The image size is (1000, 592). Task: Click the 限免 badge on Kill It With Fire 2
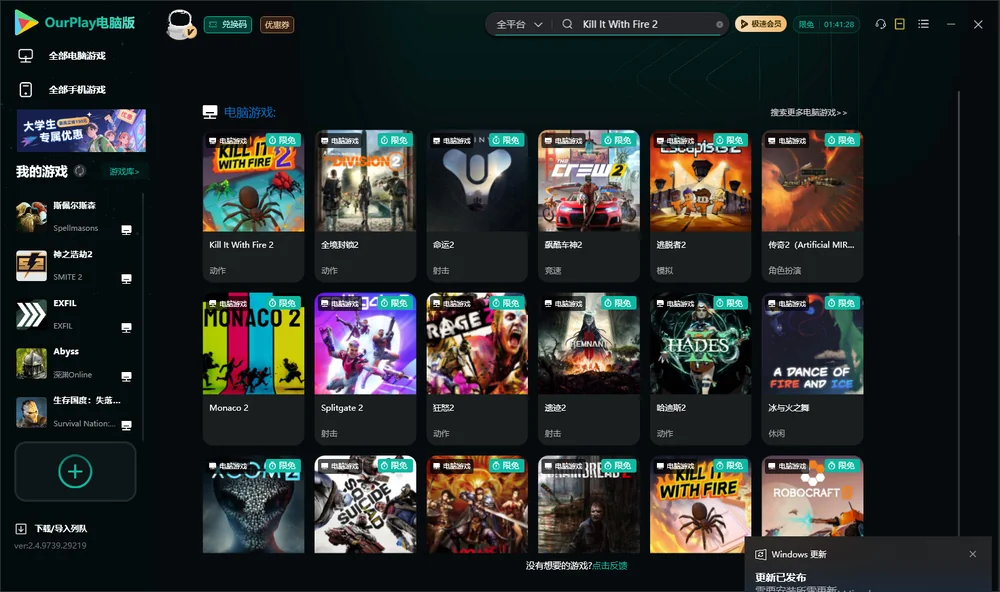coord(283,140)
